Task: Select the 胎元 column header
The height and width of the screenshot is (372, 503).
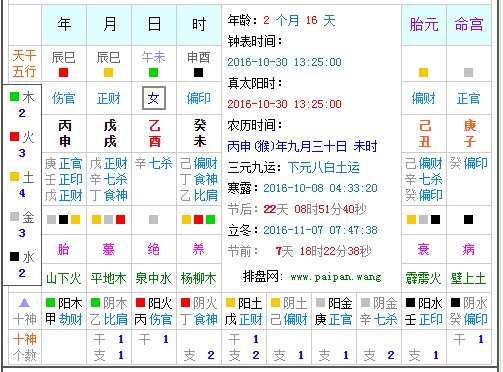Action: point(424,25)
